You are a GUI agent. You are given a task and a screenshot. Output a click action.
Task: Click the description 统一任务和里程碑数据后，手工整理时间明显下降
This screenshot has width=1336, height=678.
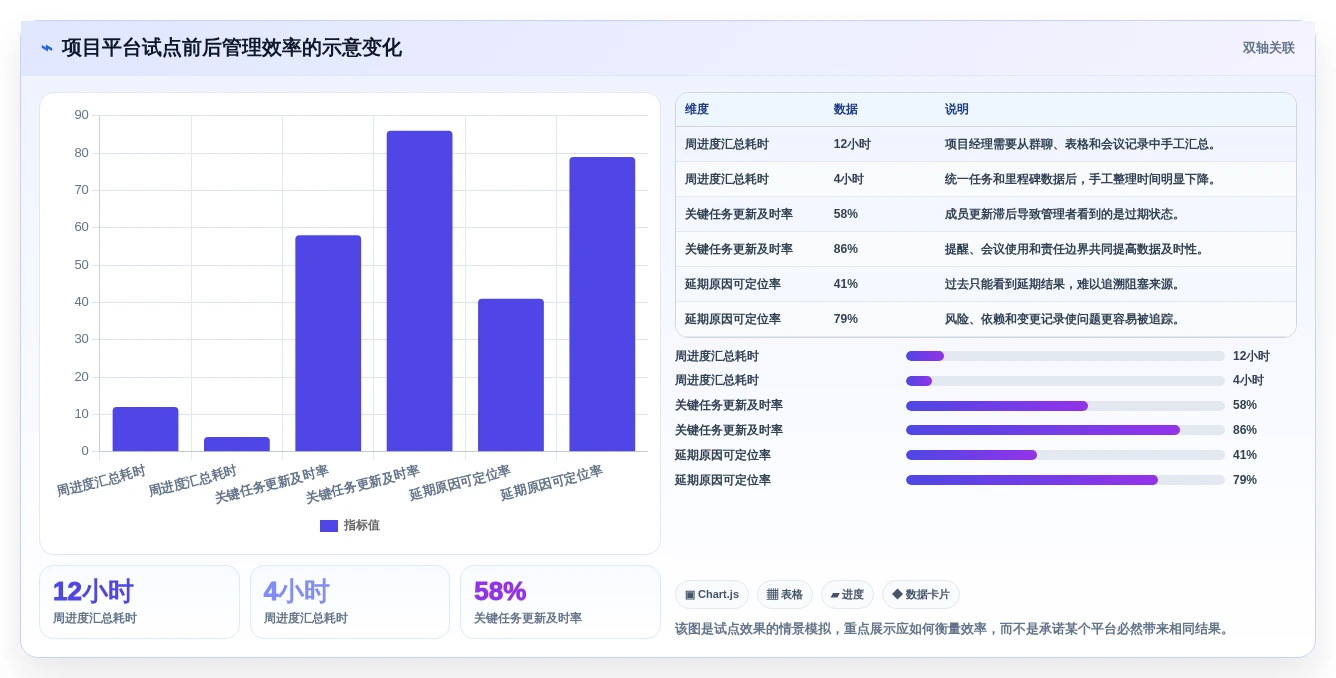[1082, 180]
